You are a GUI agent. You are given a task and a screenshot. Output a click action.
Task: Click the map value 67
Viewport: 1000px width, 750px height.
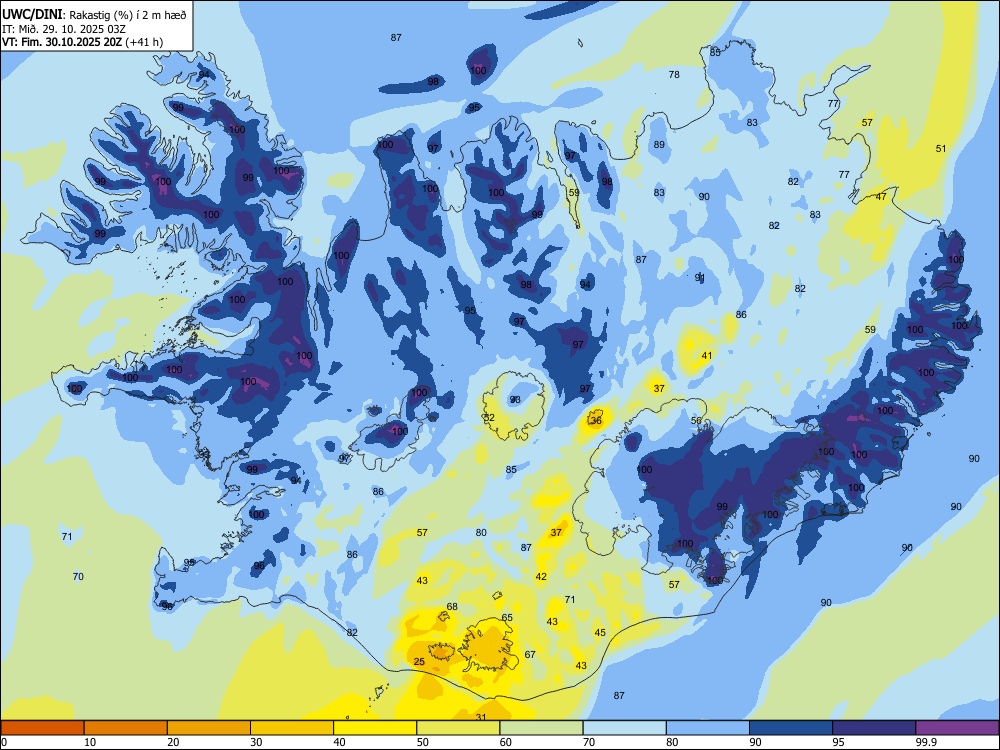tap(530, 654)
